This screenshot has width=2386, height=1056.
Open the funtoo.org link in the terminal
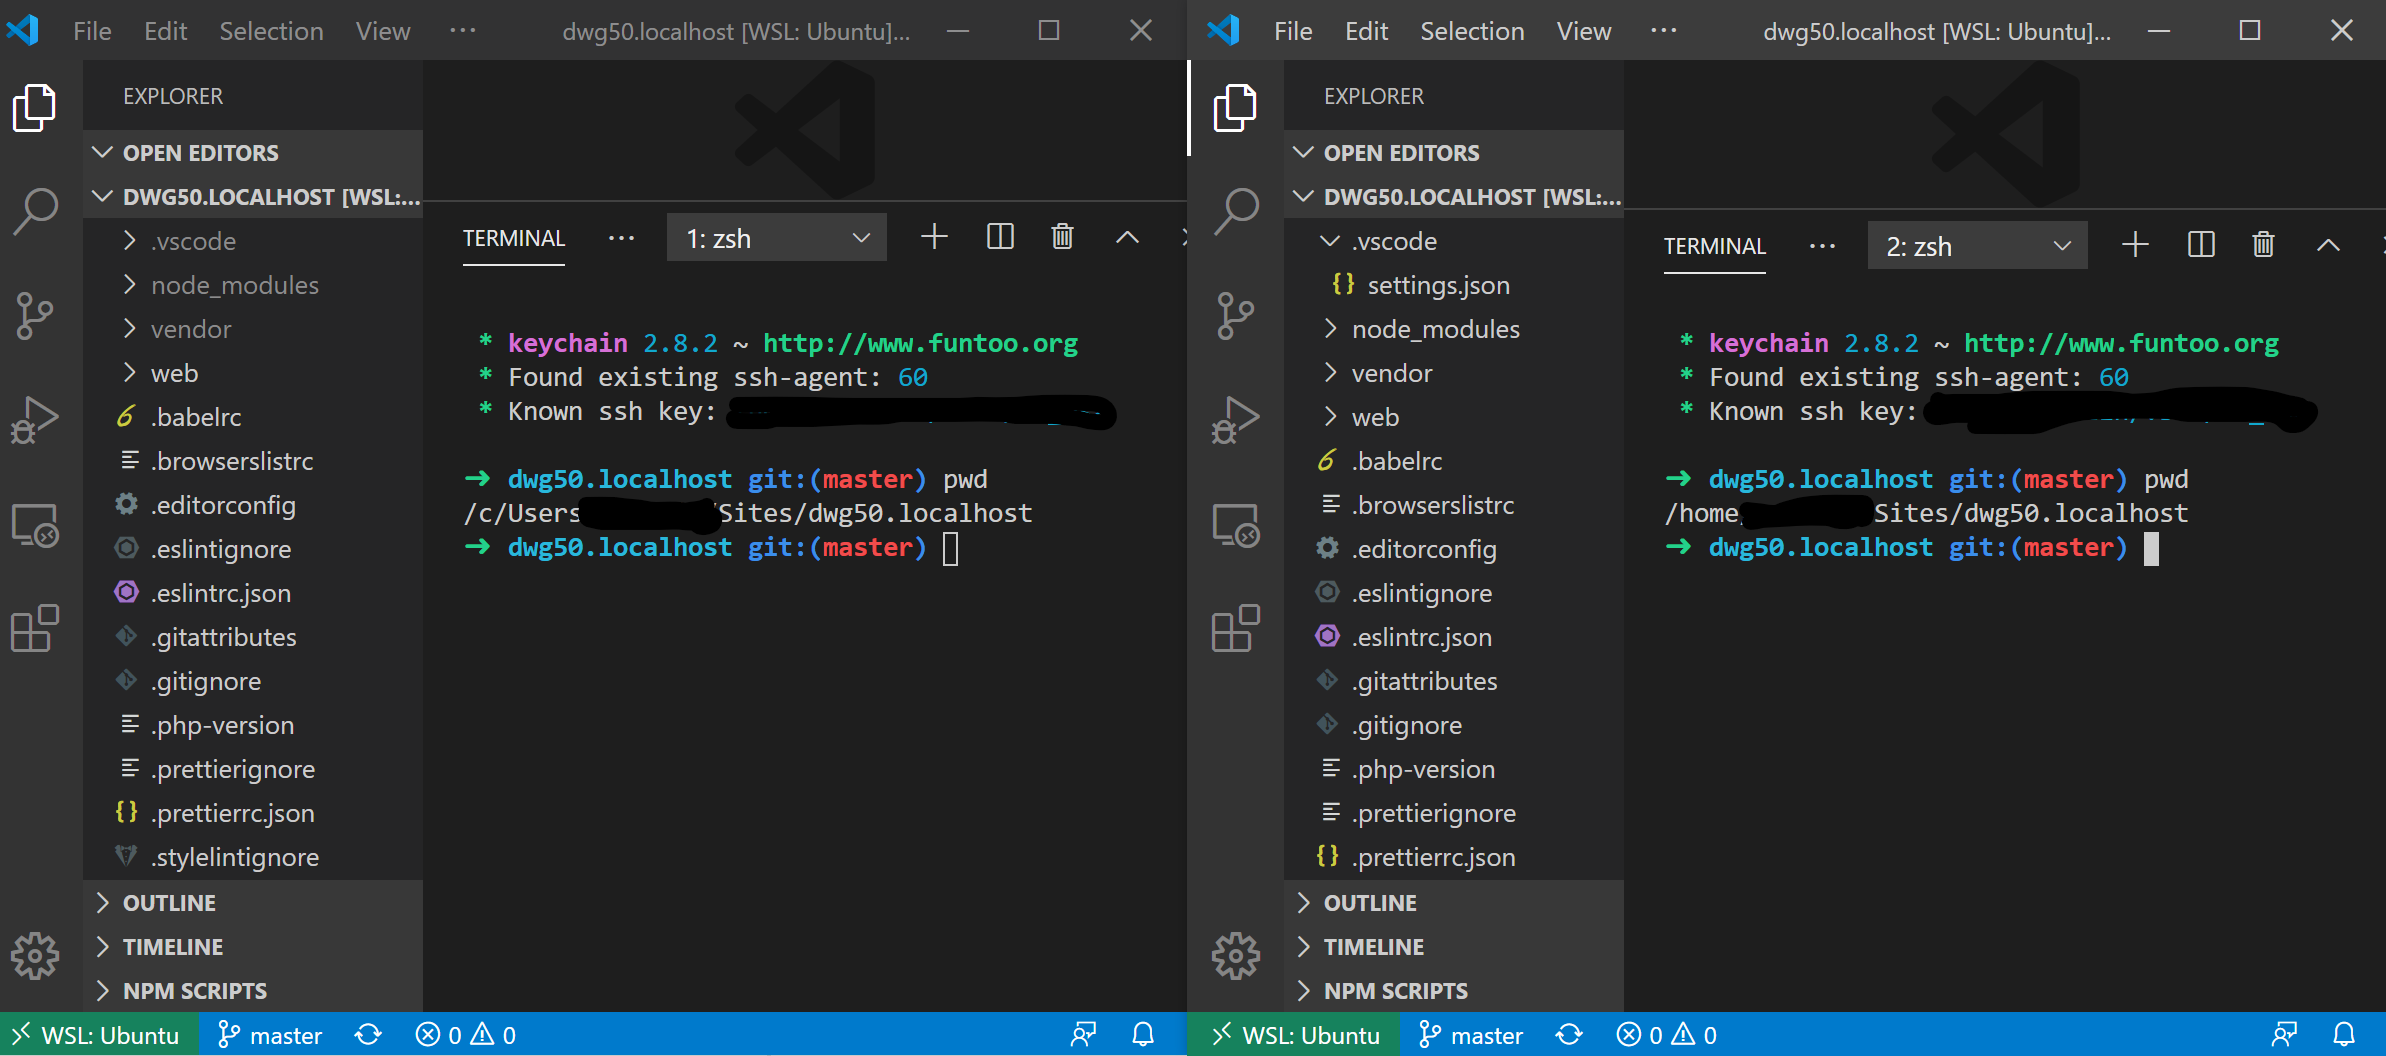921,343
